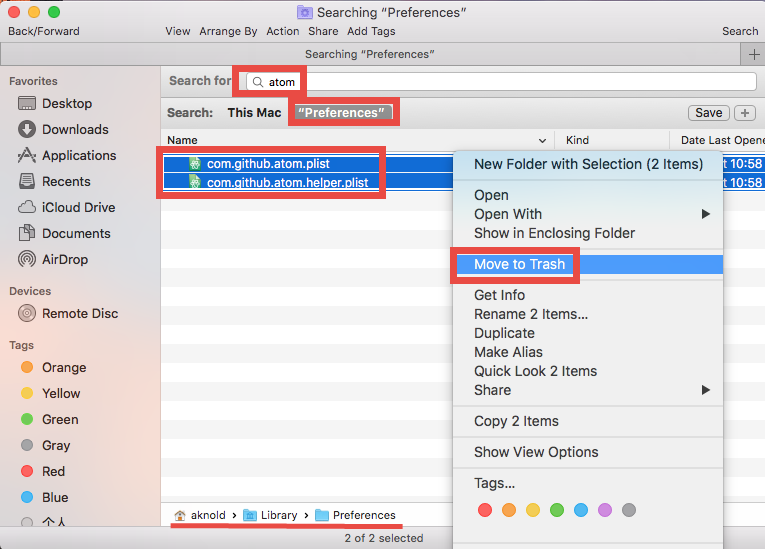Screen dimensions: 765x549
Task: Save the search with Save button
Action: (708, 113)
